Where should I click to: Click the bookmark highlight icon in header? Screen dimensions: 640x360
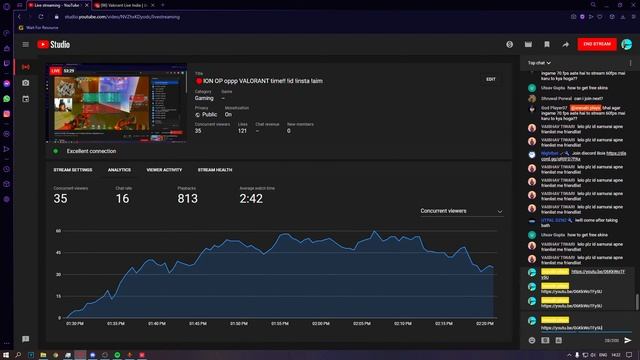point(547,44)
